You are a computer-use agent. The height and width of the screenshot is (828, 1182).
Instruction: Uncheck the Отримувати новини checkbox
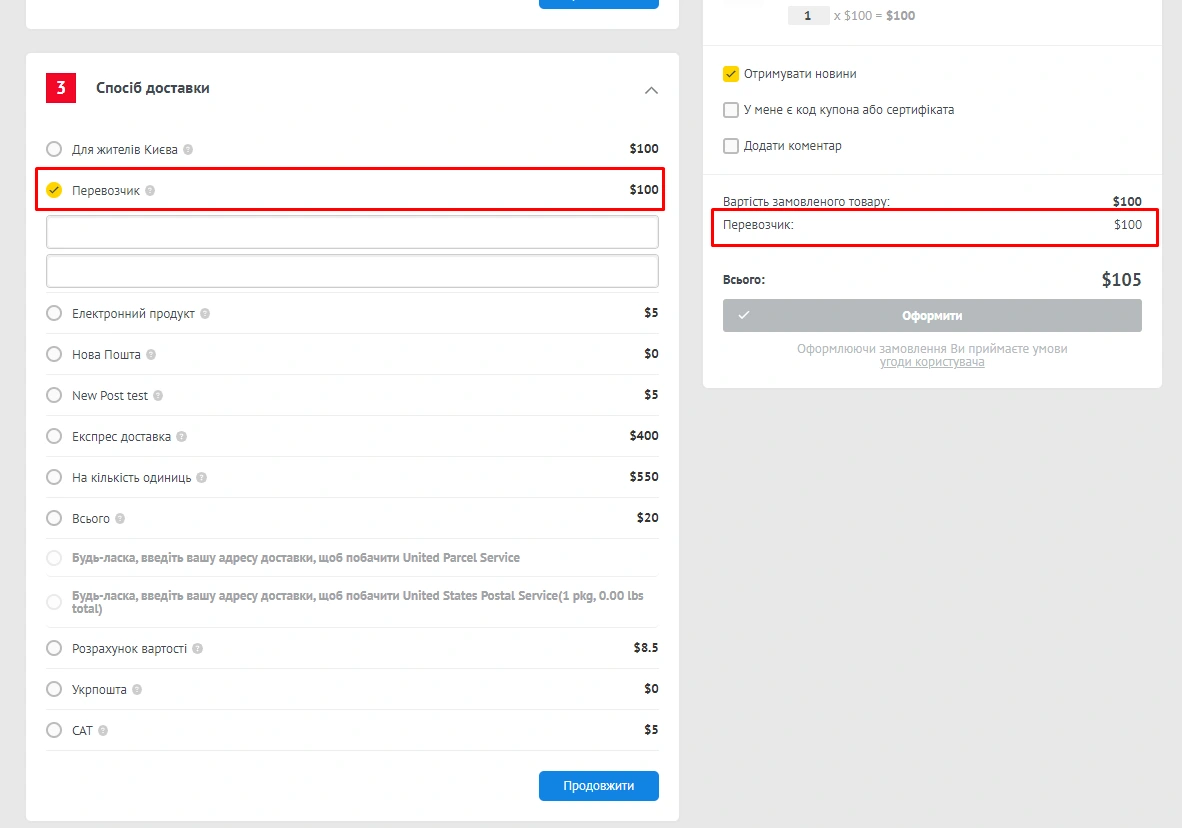tap(731, 74)
